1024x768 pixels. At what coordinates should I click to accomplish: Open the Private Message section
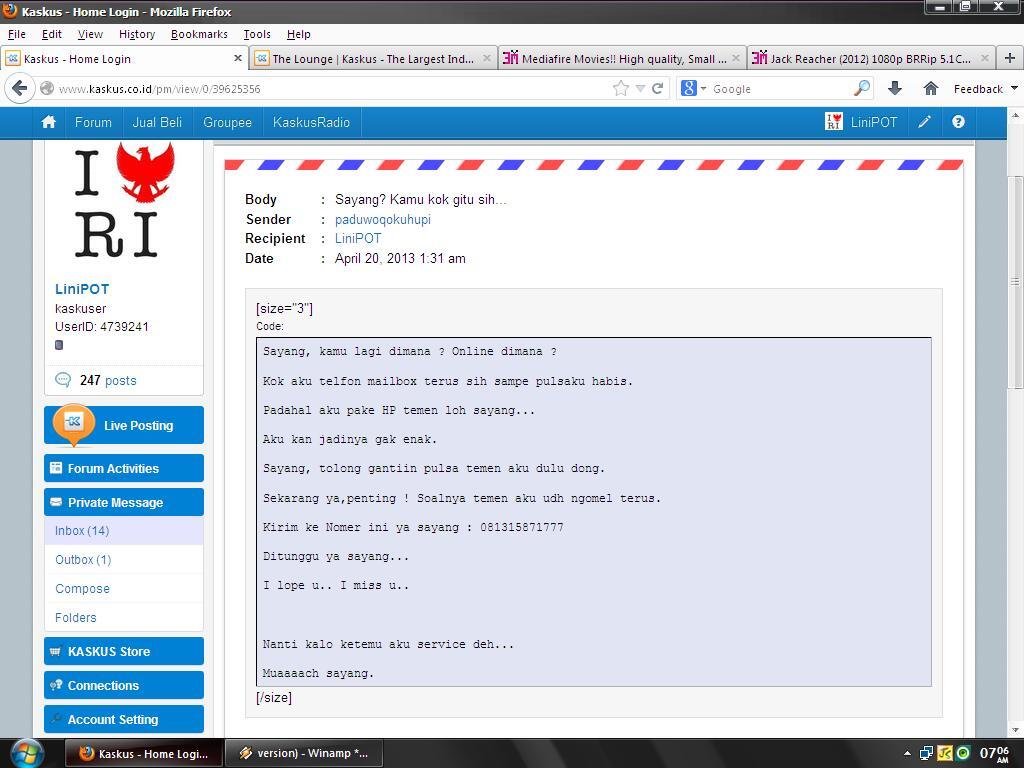[x=124, y=502]
